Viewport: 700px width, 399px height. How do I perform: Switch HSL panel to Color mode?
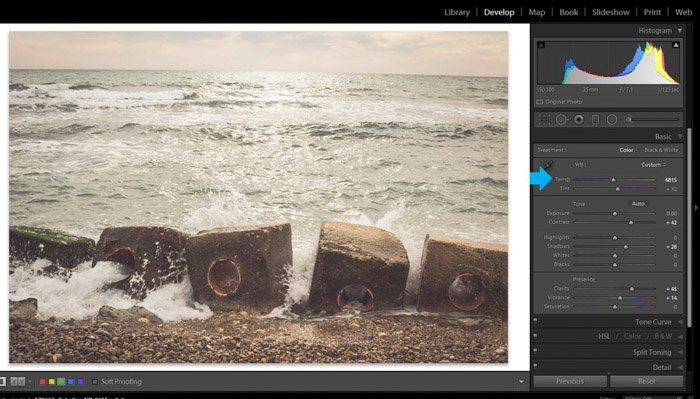[632, 337]
